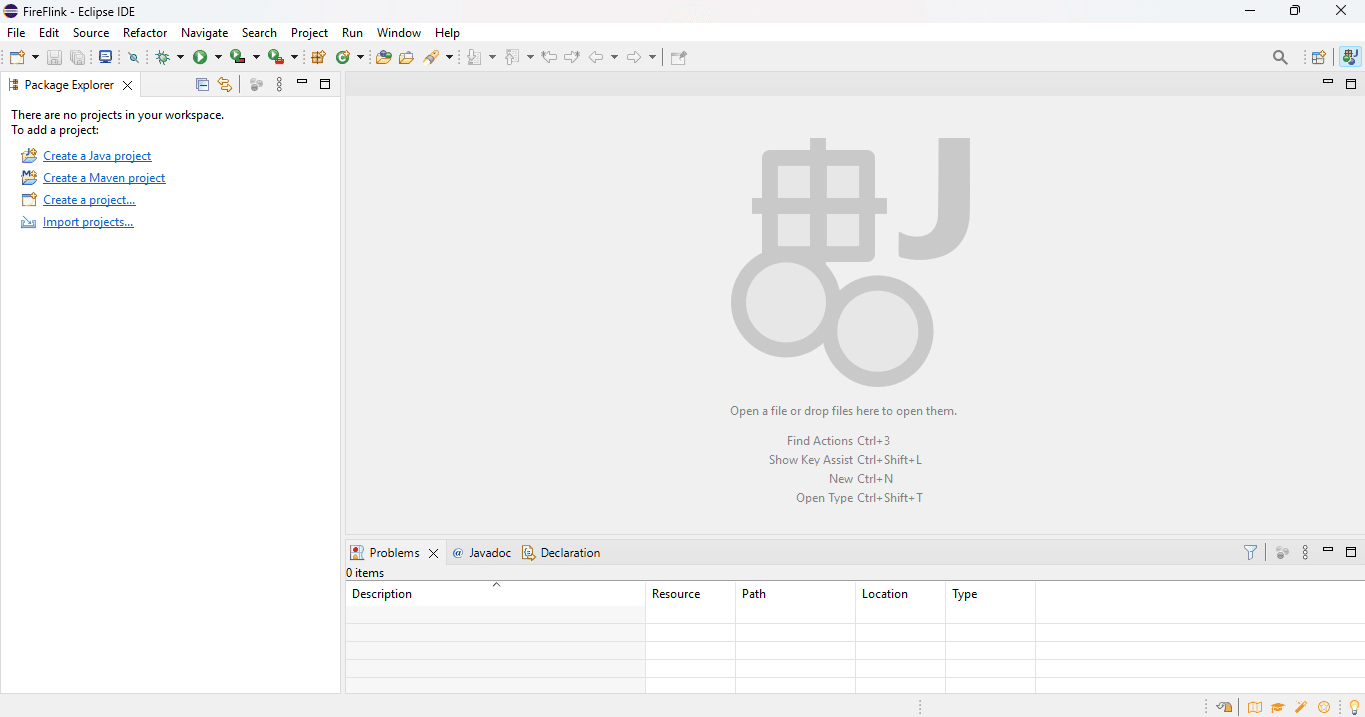Click the Create a Java project link
The height and width of the screenshot is (717, 1365).
tap(97, 156)
